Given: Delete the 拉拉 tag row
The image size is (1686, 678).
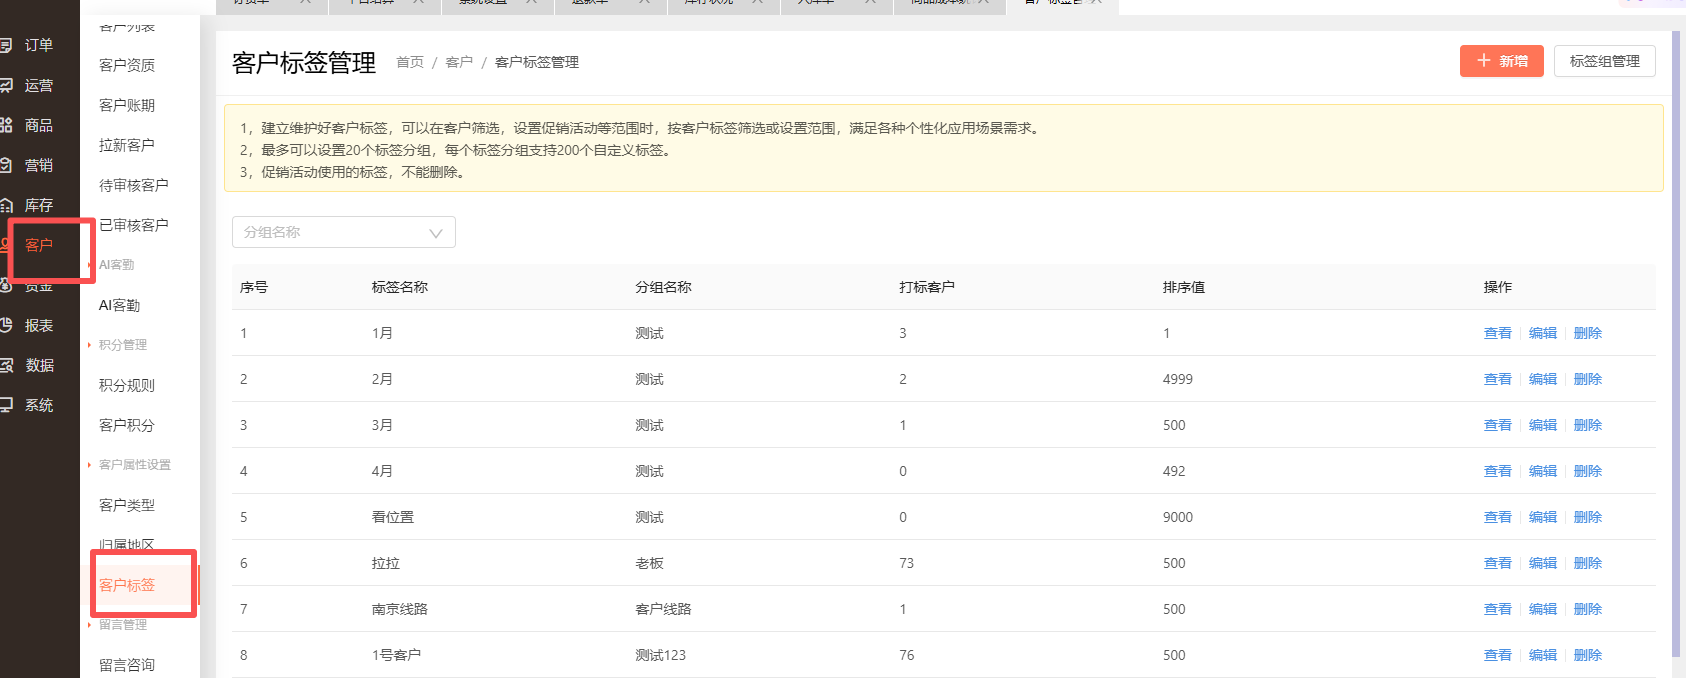Looking at the screenshot, I should tap(1587, 563).
